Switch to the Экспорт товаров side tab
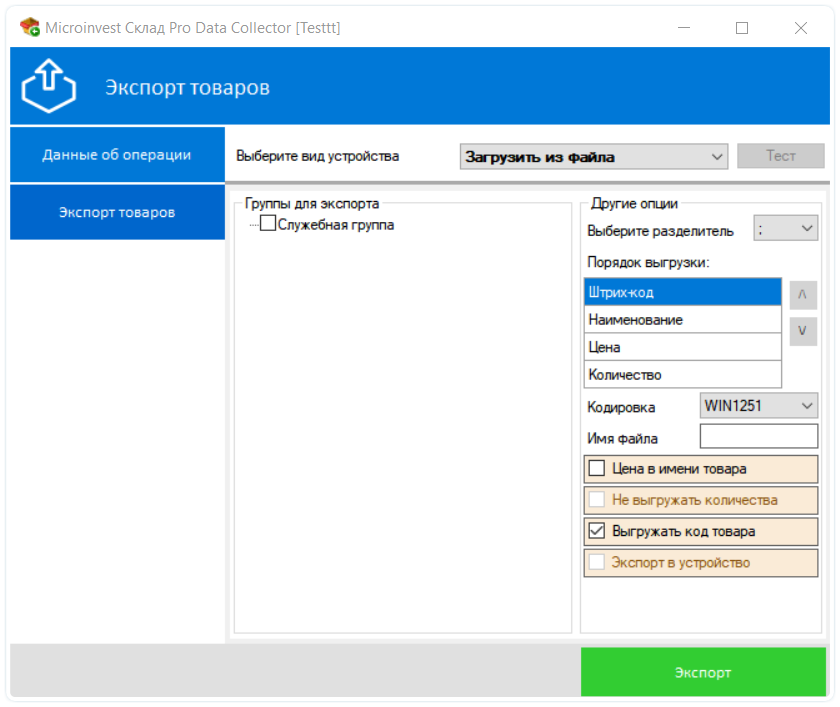 (x=117, y=212)
